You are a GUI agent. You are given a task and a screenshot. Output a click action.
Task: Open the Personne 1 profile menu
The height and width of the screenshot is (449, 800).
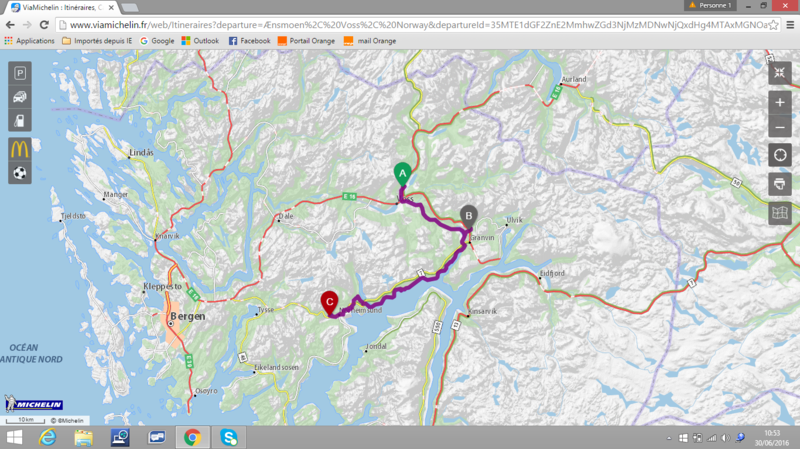click(x=709, y=6)
